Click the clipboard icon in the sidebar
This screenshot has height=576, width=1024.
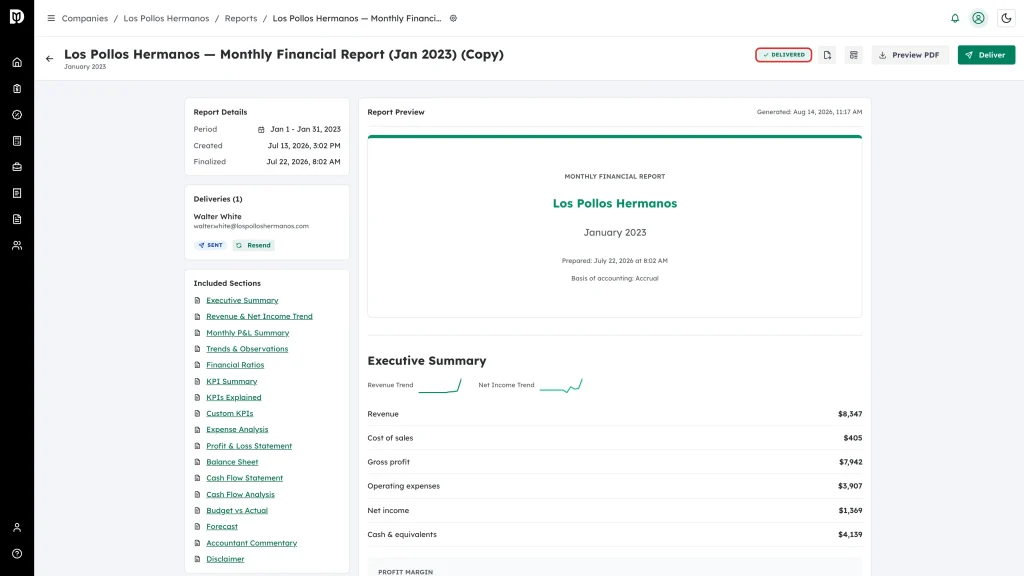[x=17, y=89]
